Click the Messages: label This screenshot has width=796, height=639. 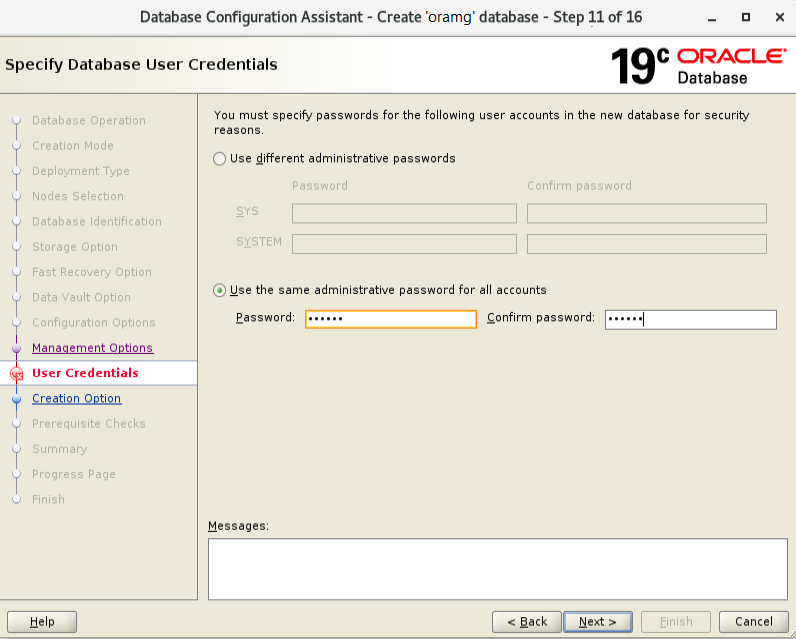pyautogui.click(x=238, y=526)
